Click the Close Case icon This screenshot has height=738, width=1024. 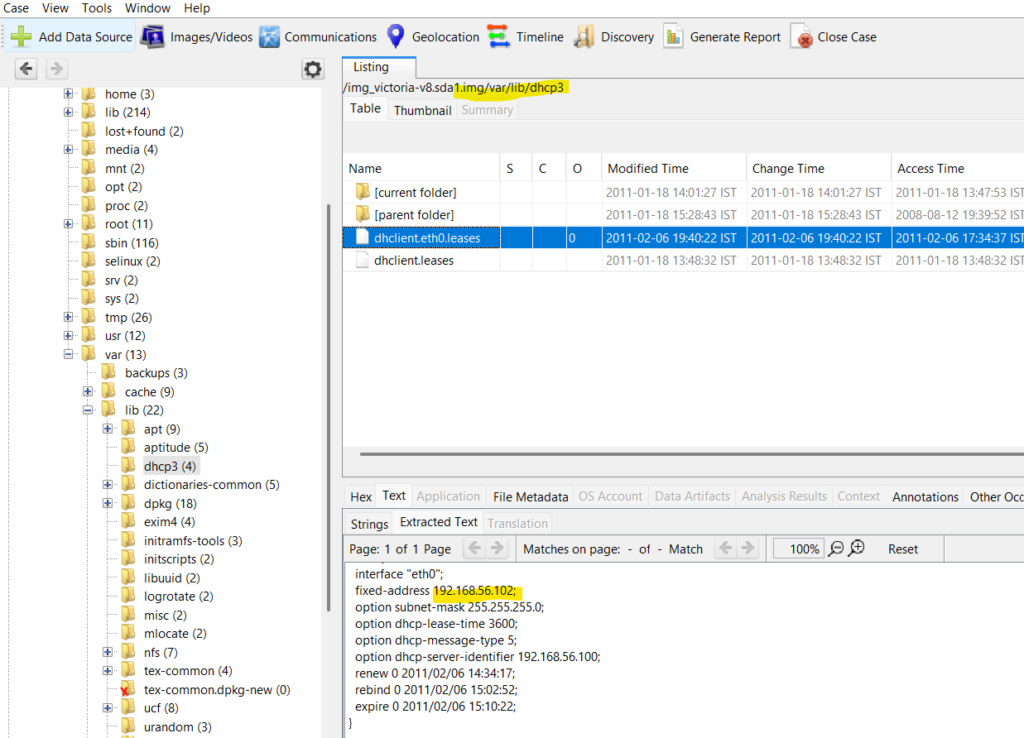click(x=802, y=37)
